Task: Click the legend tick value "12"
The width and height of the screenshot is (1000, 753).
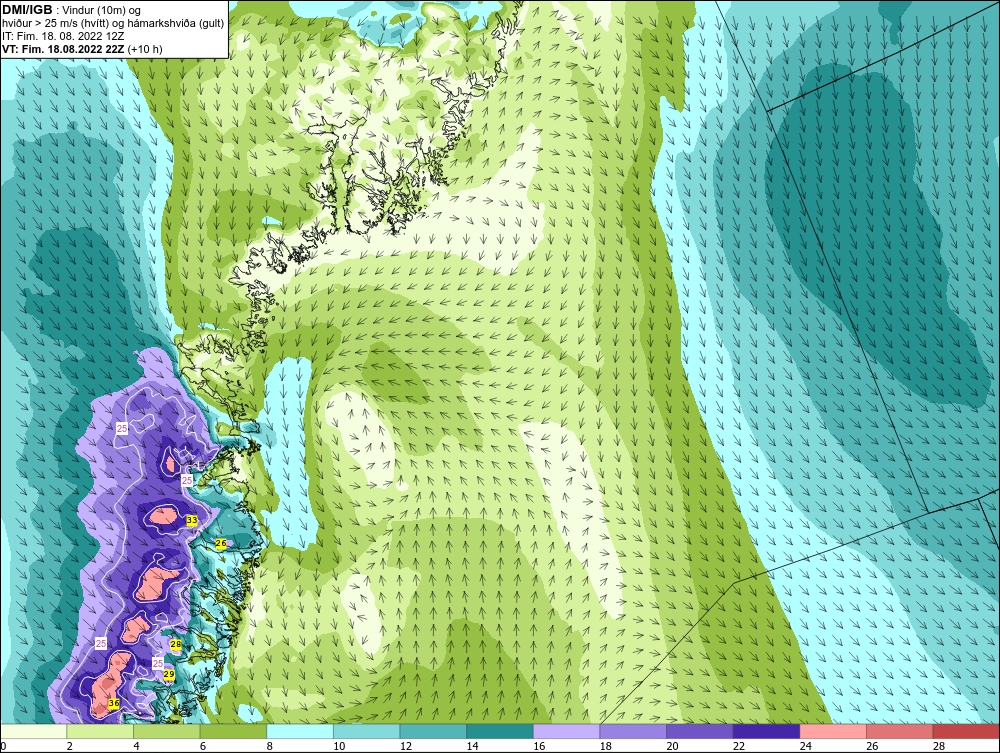Action: [406, 746]
